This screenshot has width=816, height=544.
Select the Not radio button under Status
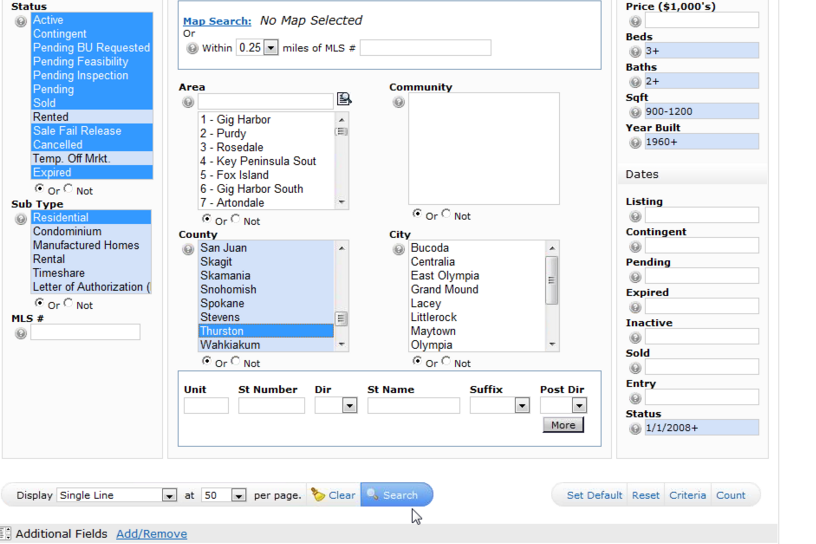tap(69, 189)
